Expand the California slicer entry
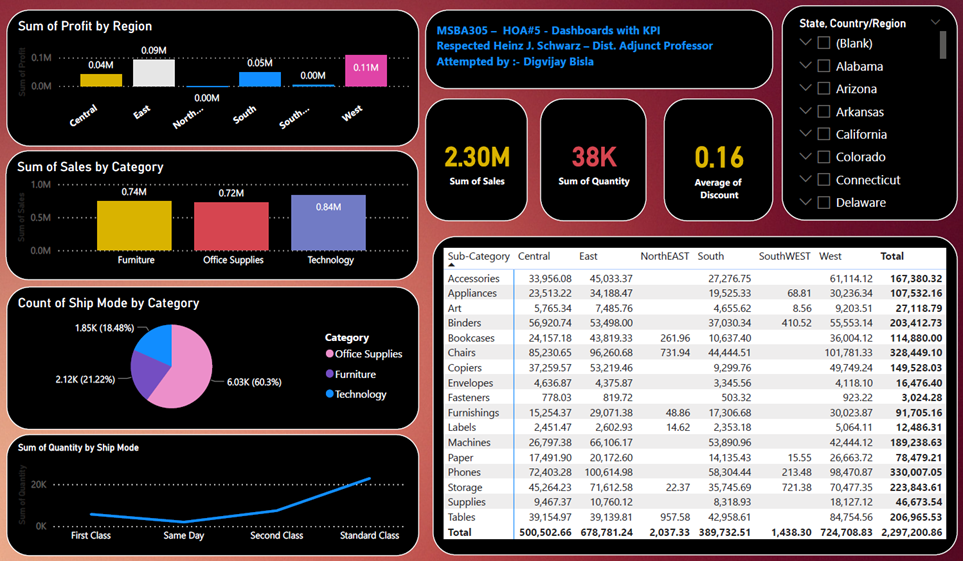 tap(805, 133)
